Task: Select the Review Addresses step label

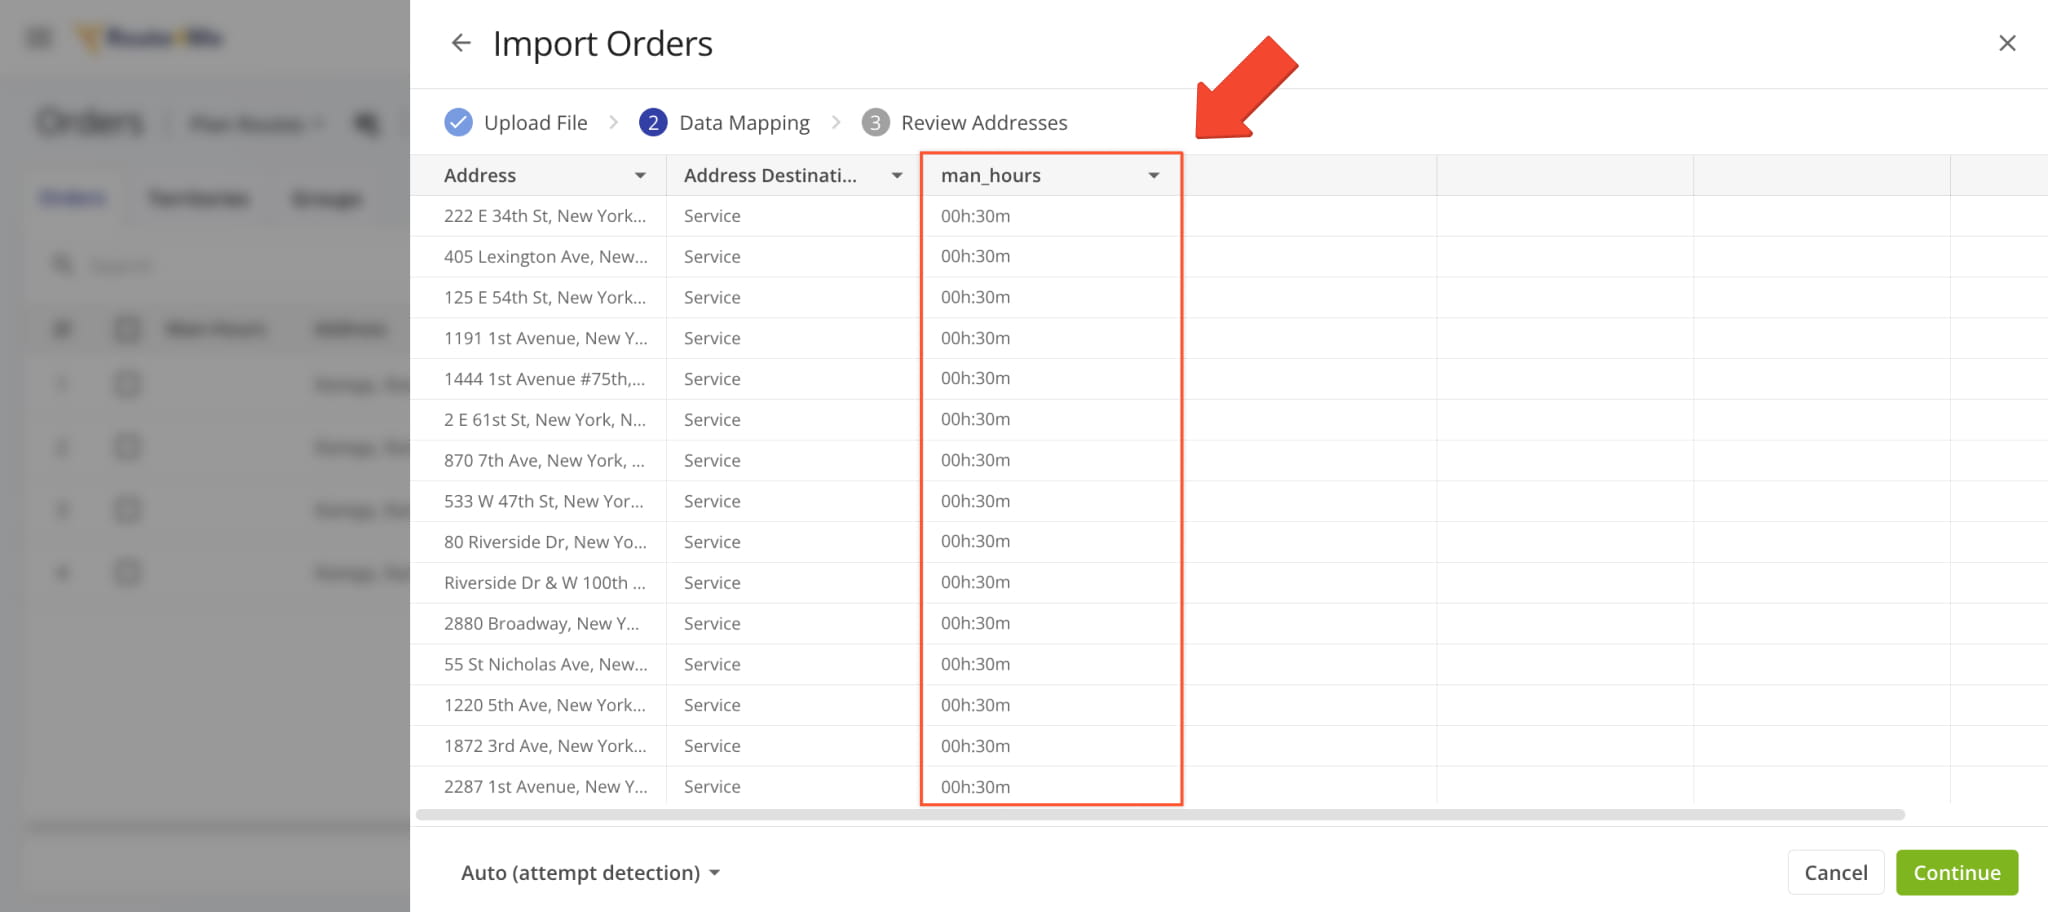Action: (984, 123)
